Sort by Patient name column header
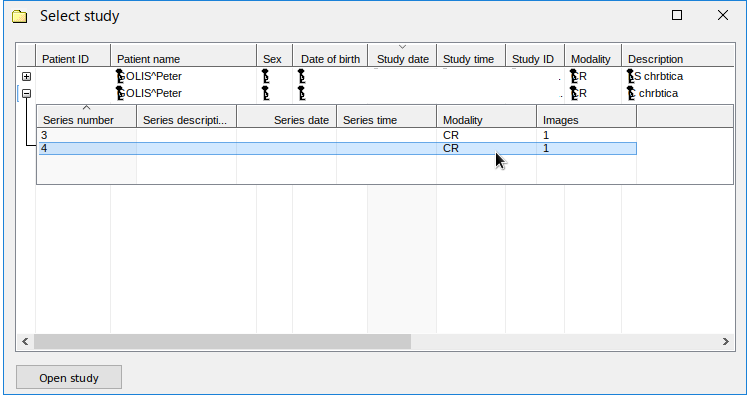The image size is (750, 398). tap(184, 55)
